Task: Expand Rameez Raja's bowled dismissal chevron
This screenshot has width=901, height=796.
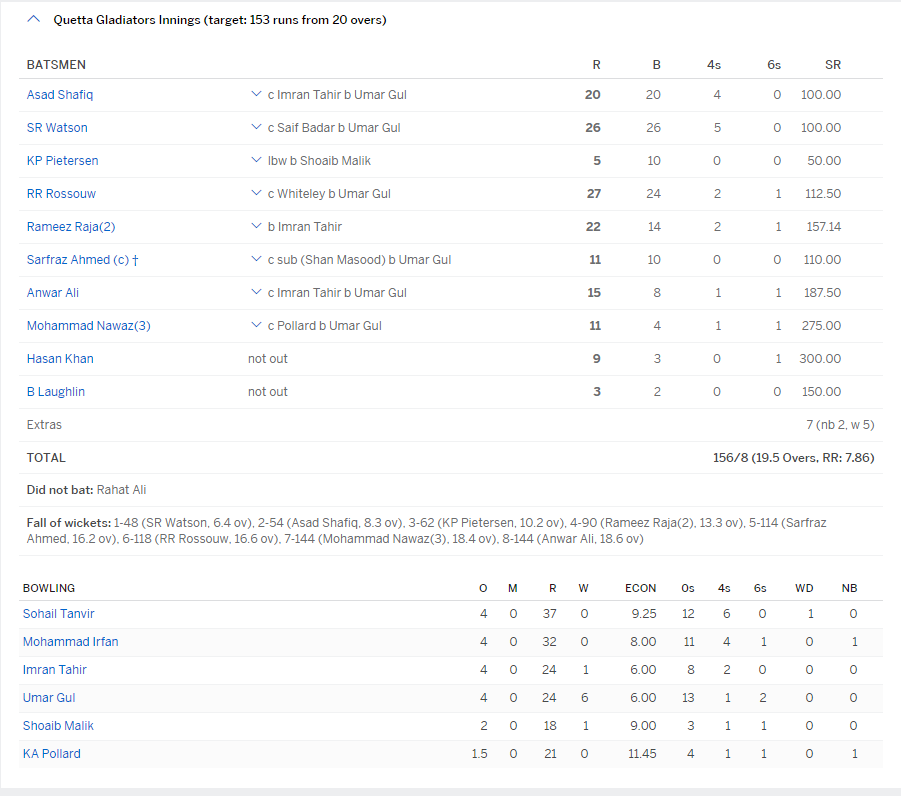Action: pyautogui.click(x=256, y=226)
